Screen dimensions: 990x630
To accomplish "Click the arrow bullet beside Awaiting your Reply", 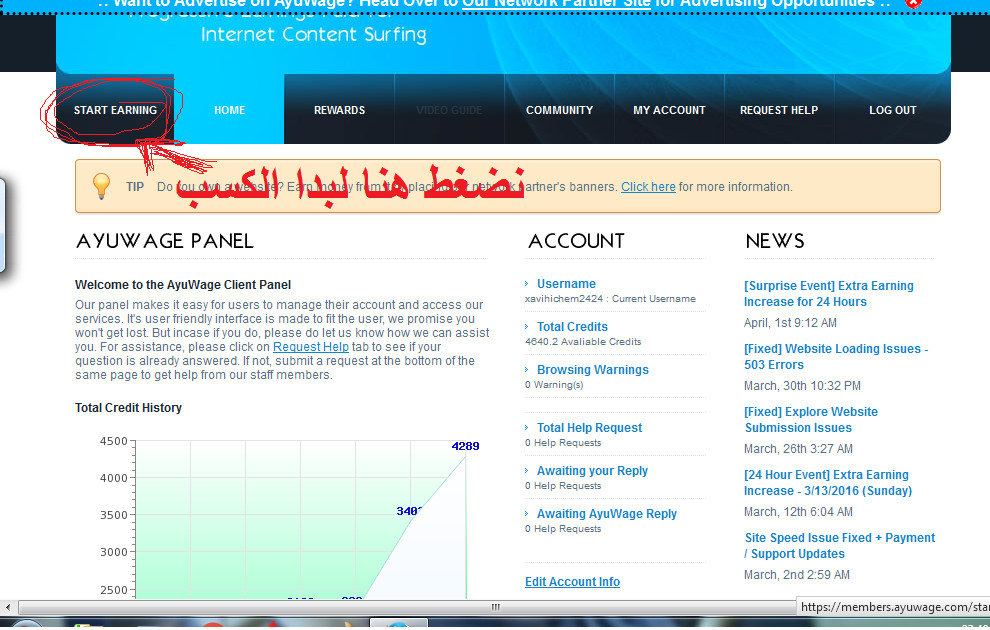I will click(527, 470).
